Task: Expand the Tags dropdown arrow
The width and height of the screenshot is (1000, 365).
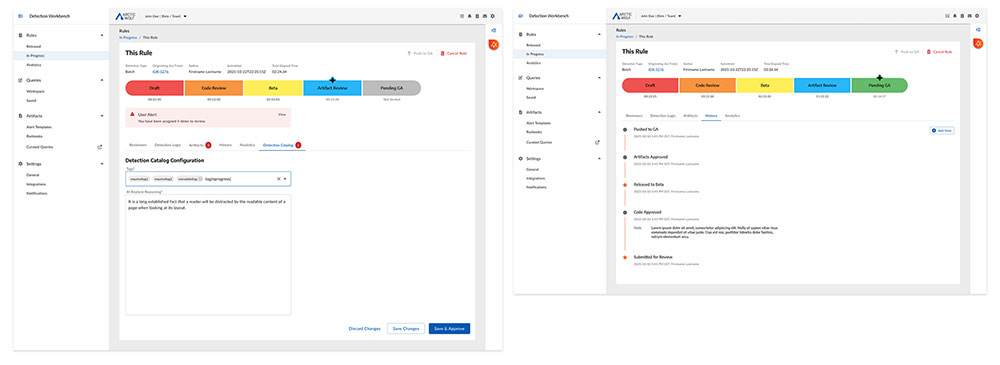Action: (x=285, y=179)
